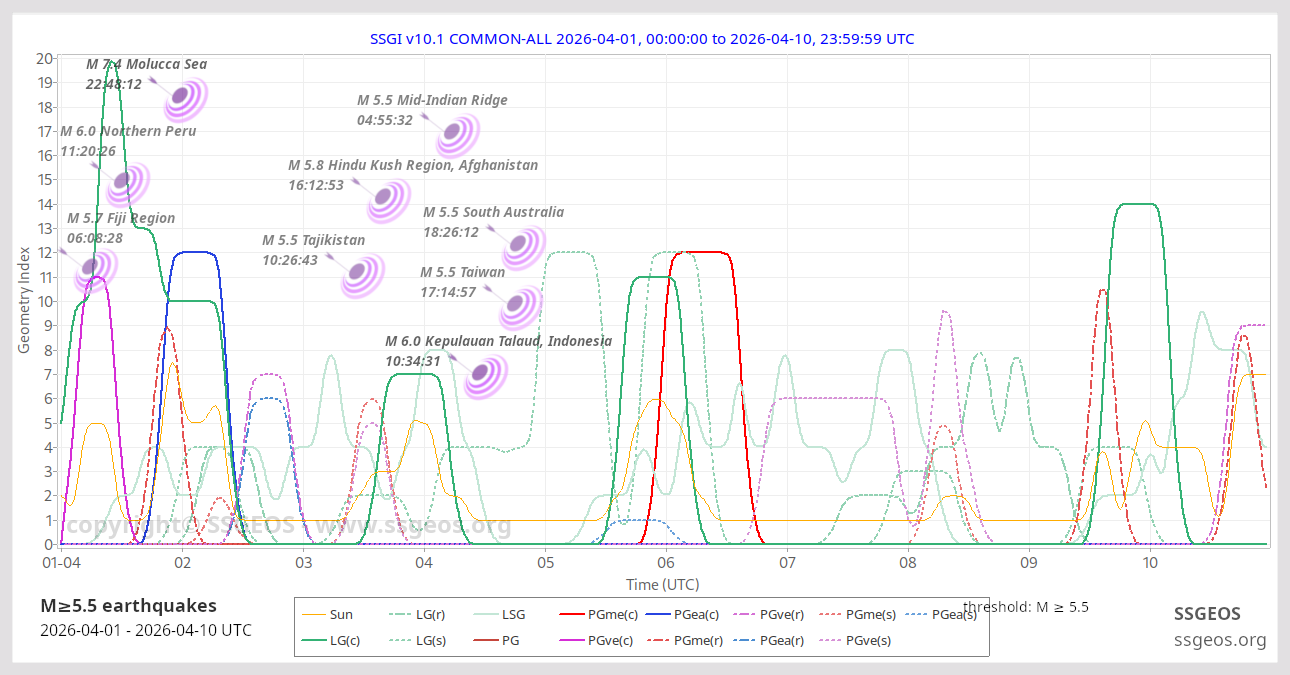Click the Geometry Index axis label
Image resolution: width=1290 pixels, height=675 pixels.
tap(24, 302)
